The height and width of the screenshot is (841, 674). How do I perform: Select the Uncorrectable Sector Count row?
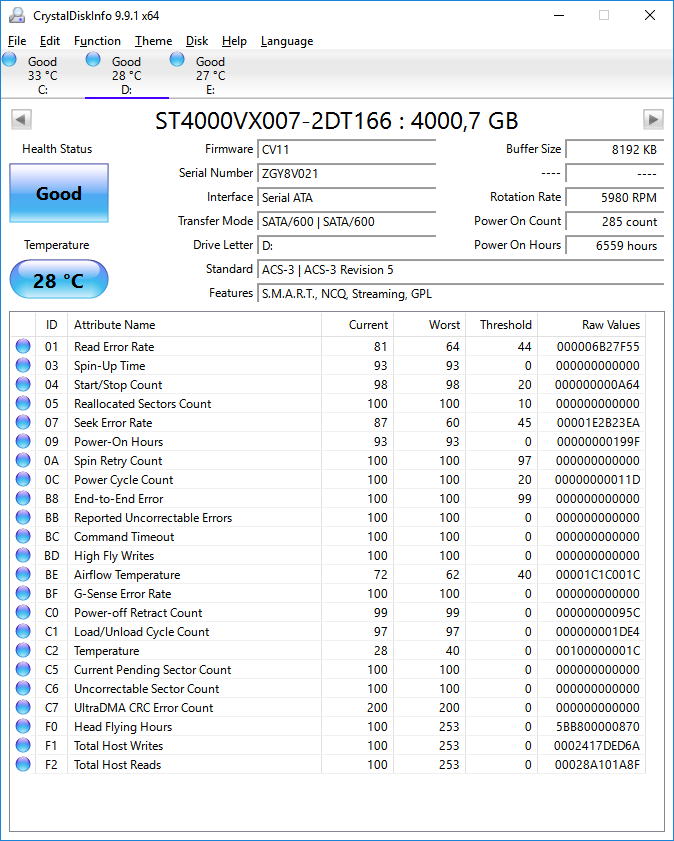(328, 689)
